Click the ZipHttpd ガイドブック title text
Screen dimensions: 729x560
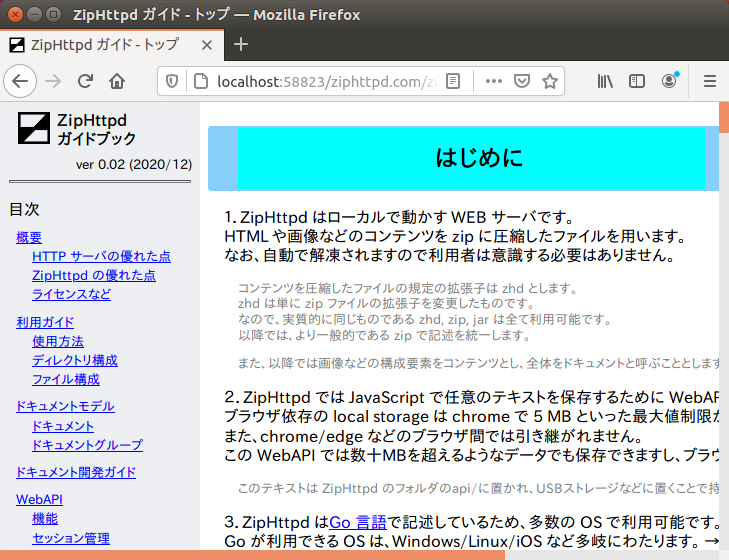(x=97, y=129)
